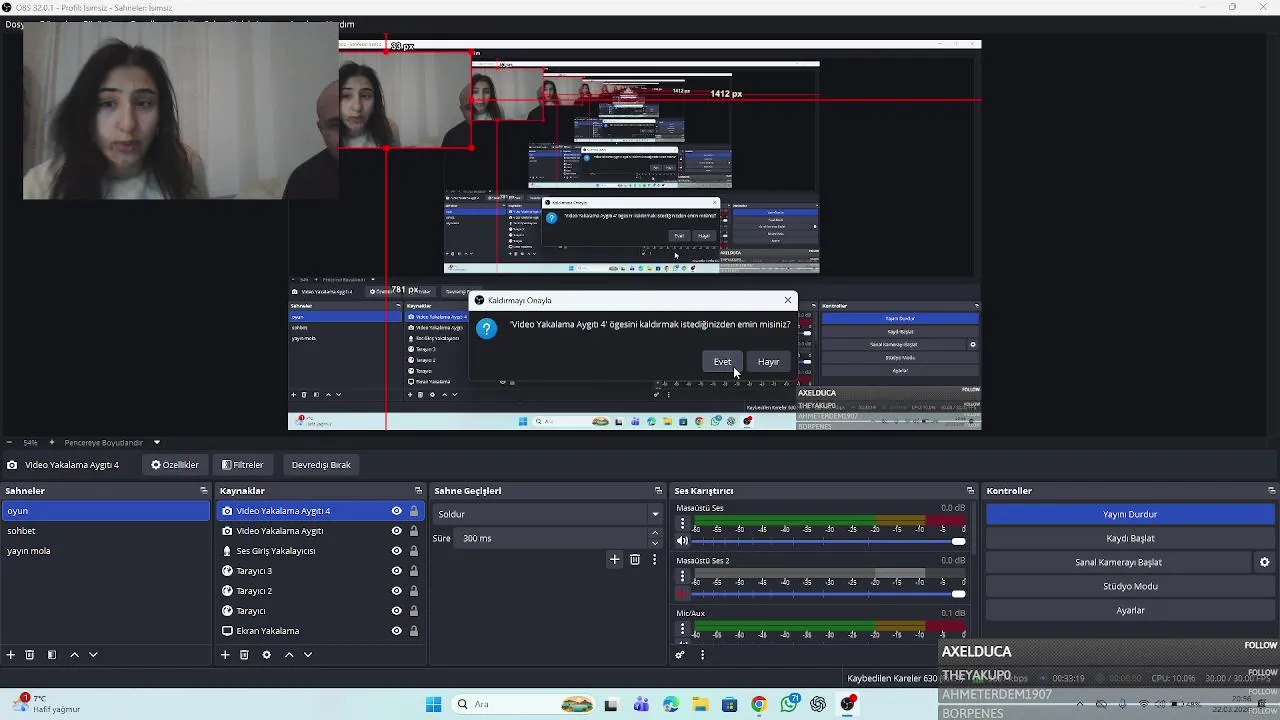This screenshot has width=1280, height=720.
Task: Move scene up with Sahneler up arrow
Action: [74, 655]
